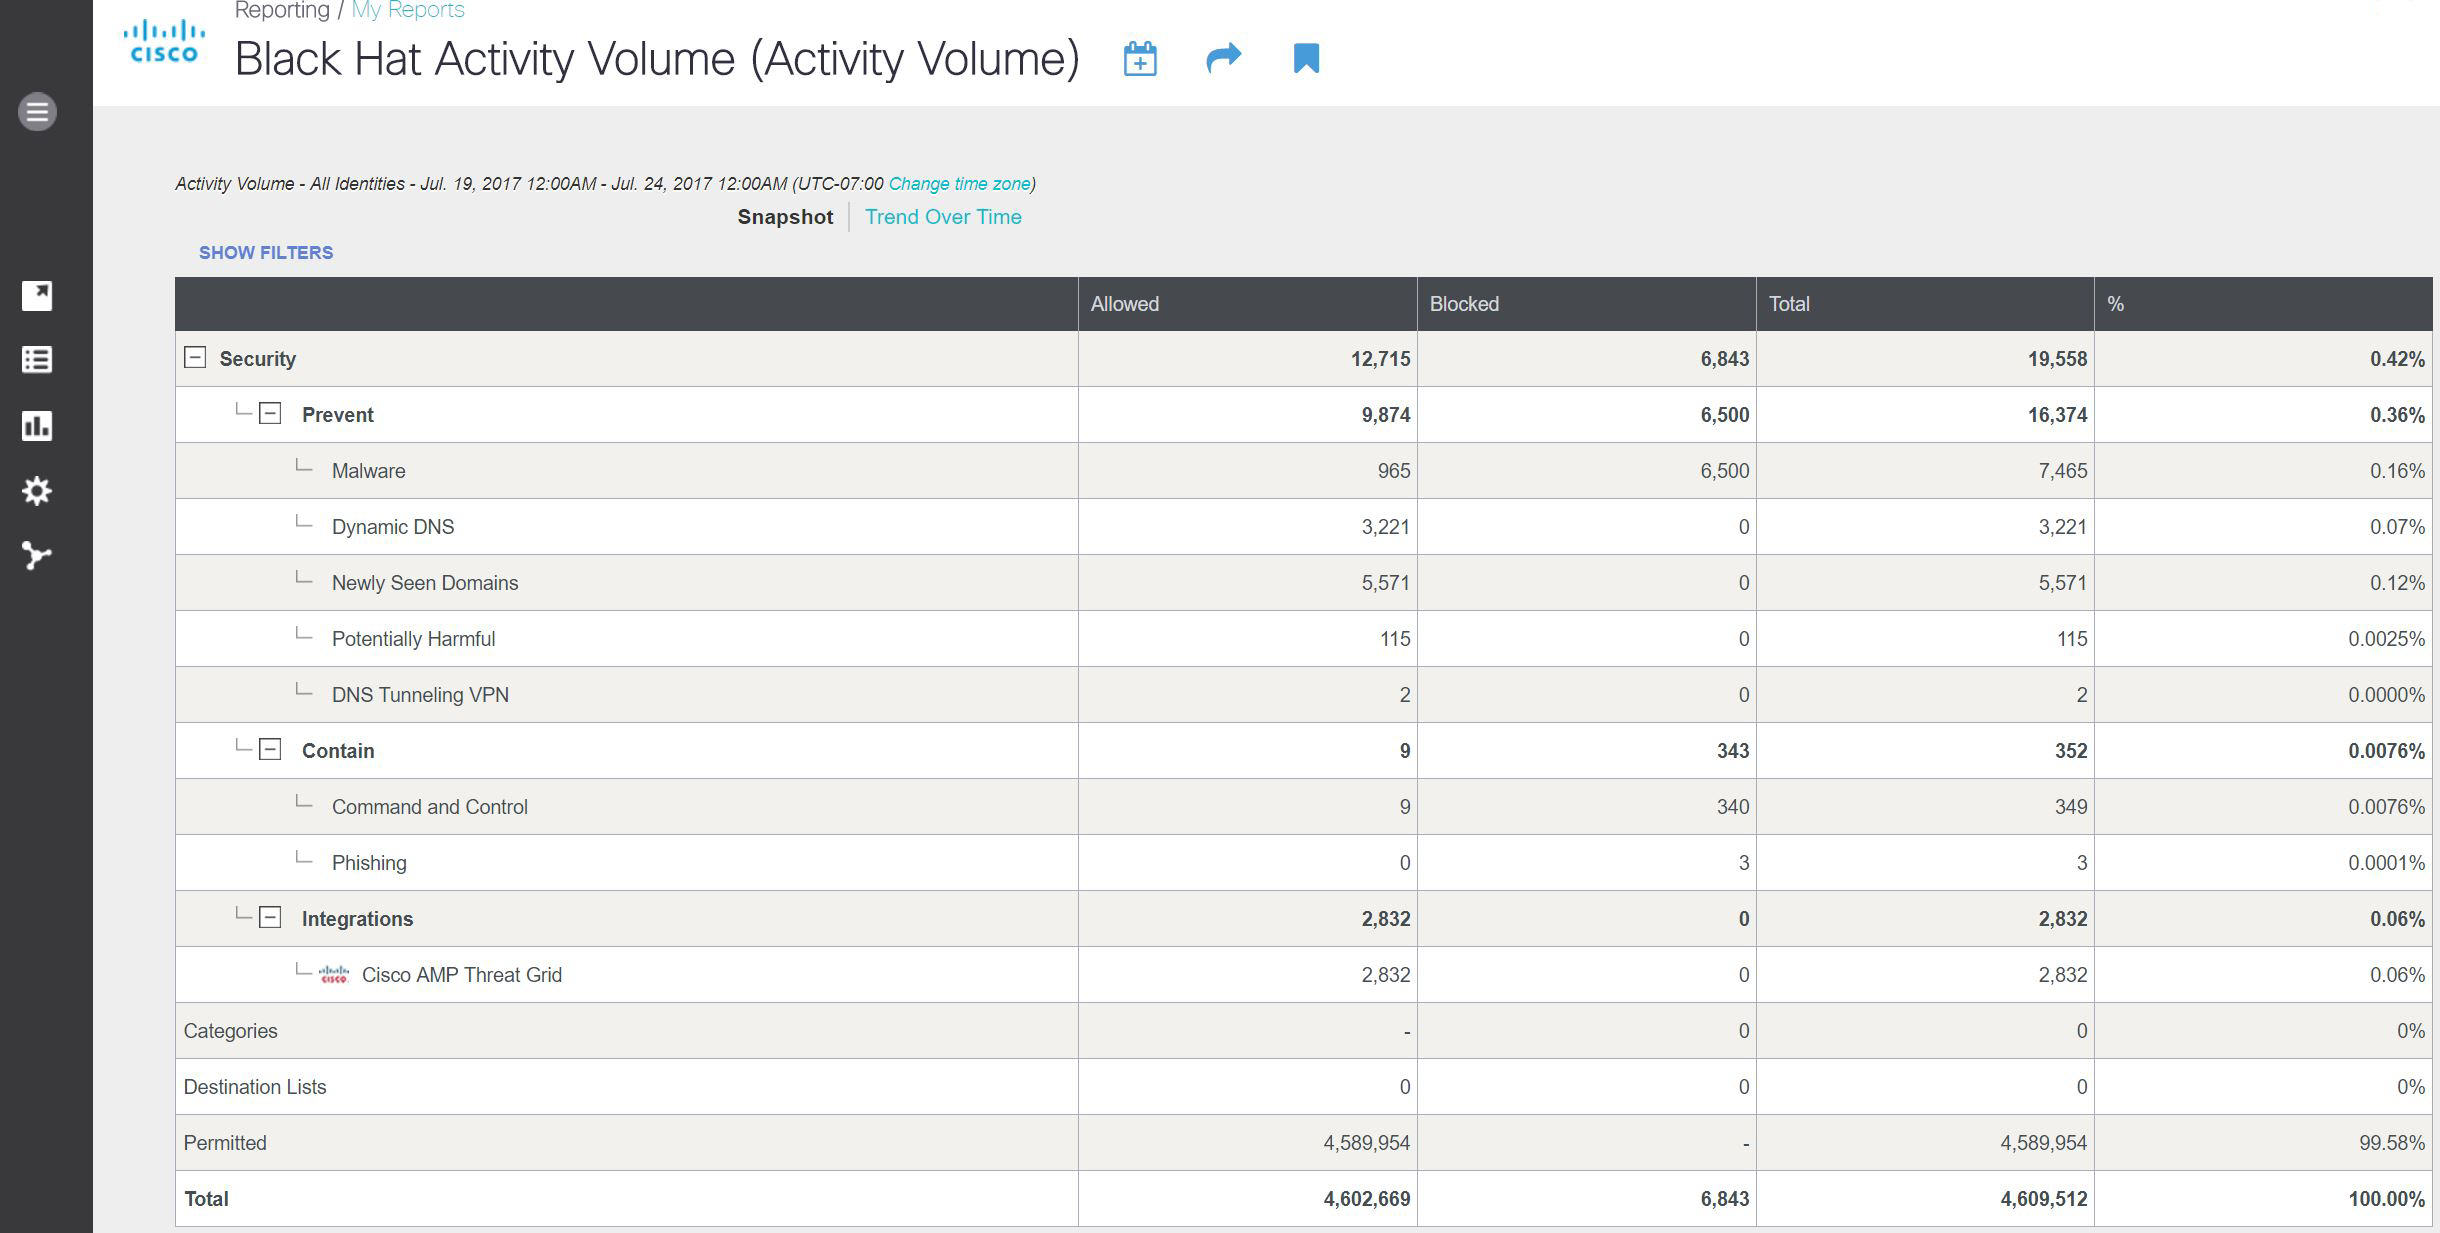
Task: Click the branch investigate sidebar icon
Action: coord(37,556)
